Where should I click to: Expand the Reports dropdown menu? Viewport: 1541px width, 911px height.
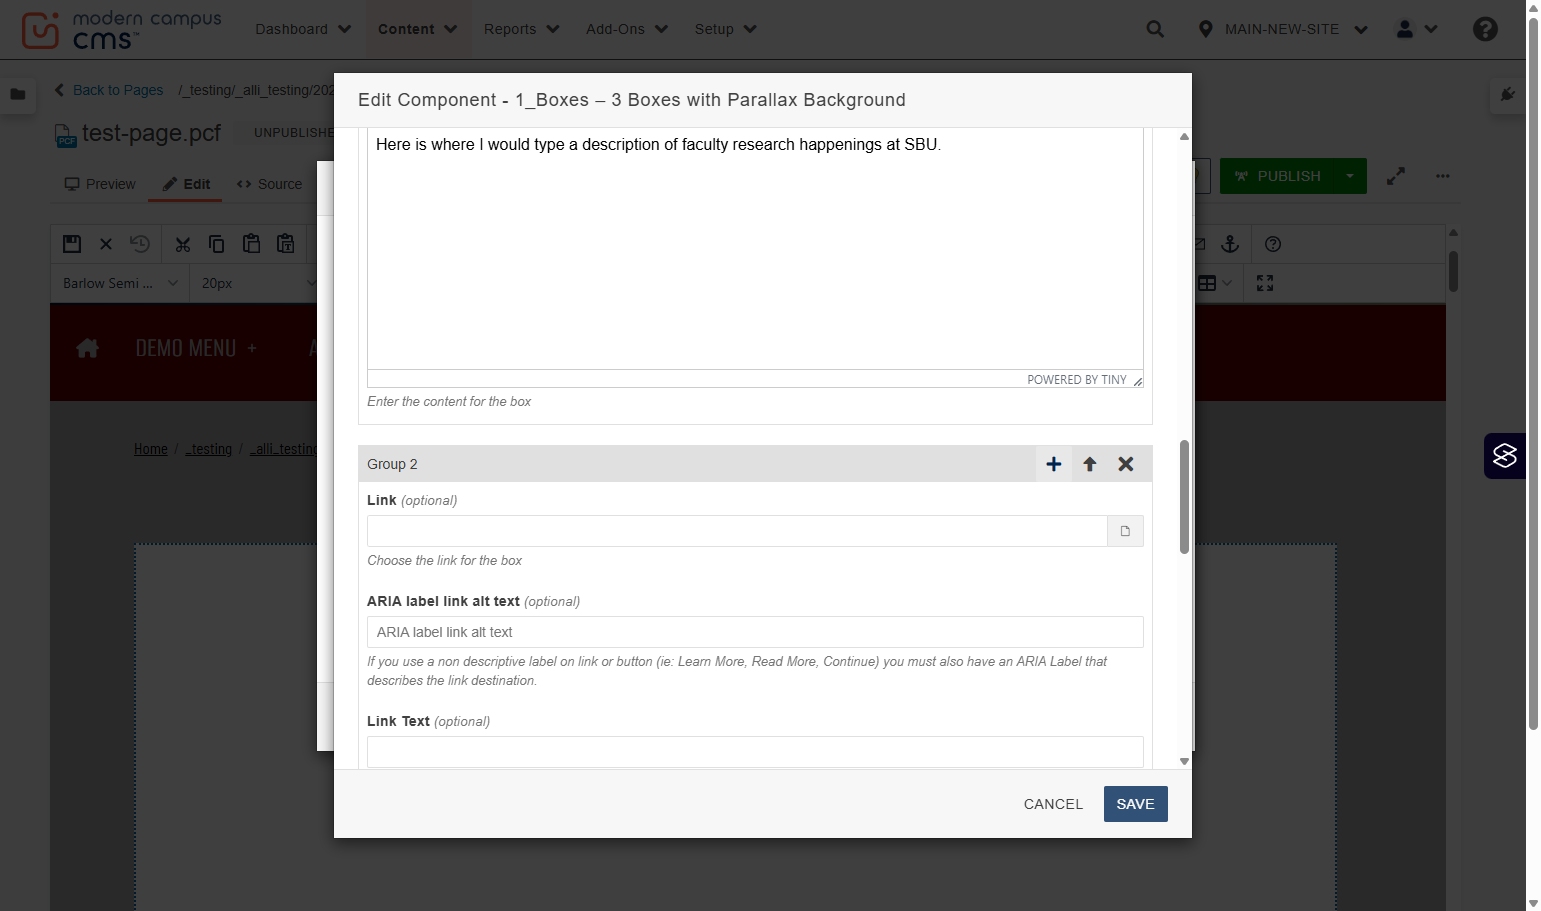click(521, 29)
